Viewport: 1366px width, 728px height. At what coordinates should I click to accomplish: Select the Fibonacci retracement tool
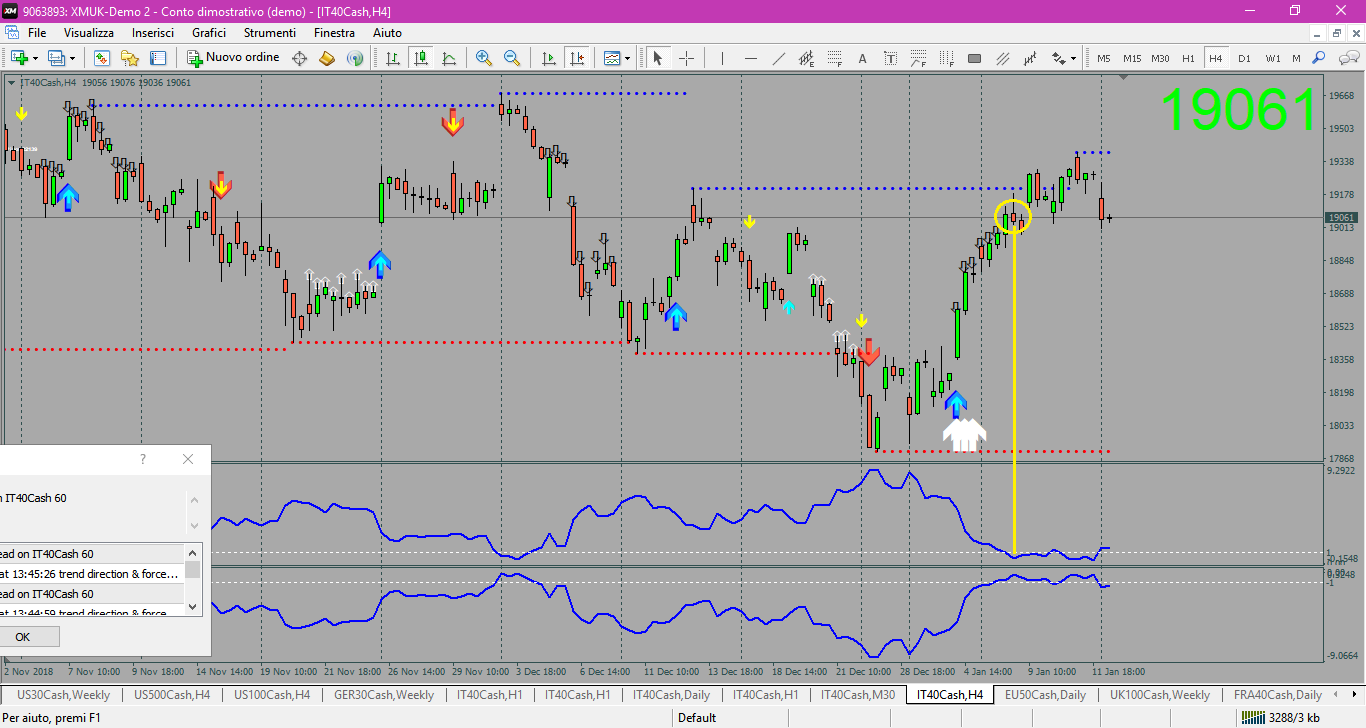click(x=834, y=58)
